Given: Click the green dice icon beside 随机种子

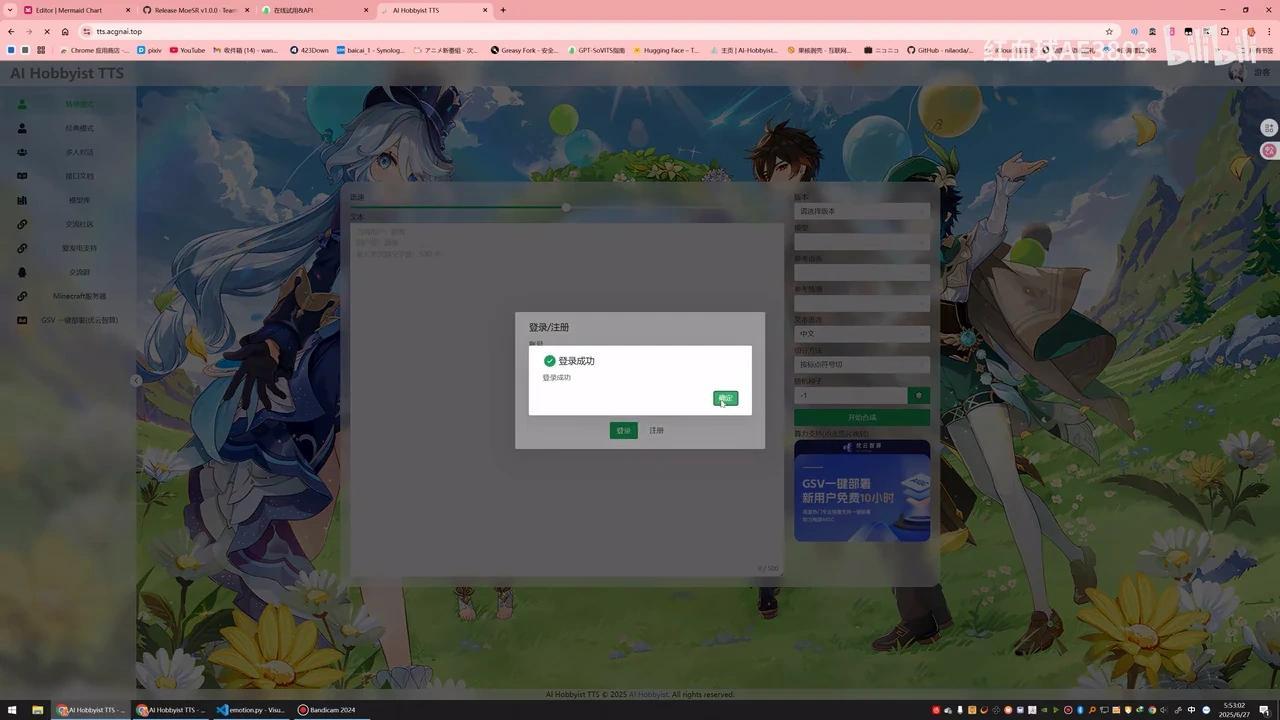Looking at the screenshot, I should tap(917, 395).
